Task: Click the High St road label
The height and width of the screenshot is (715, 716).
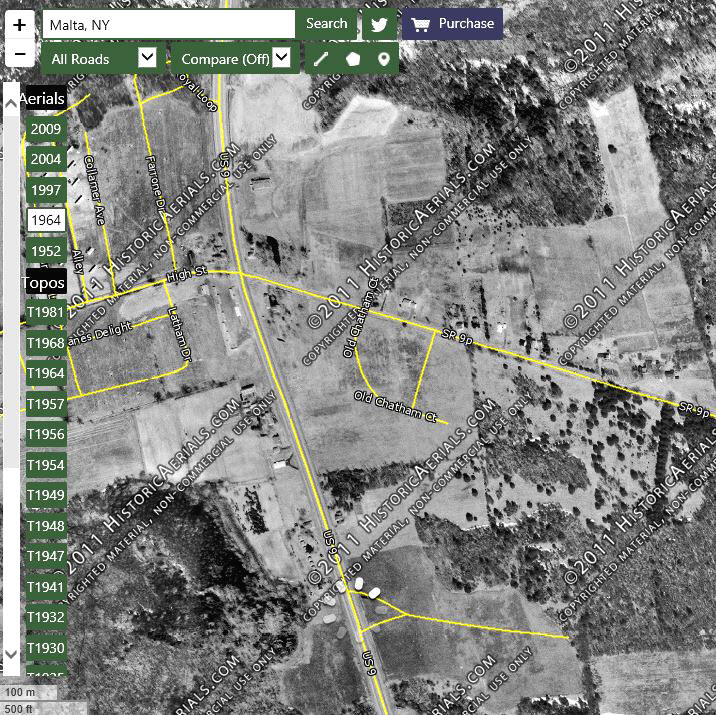Action: (x=187, y=273)
